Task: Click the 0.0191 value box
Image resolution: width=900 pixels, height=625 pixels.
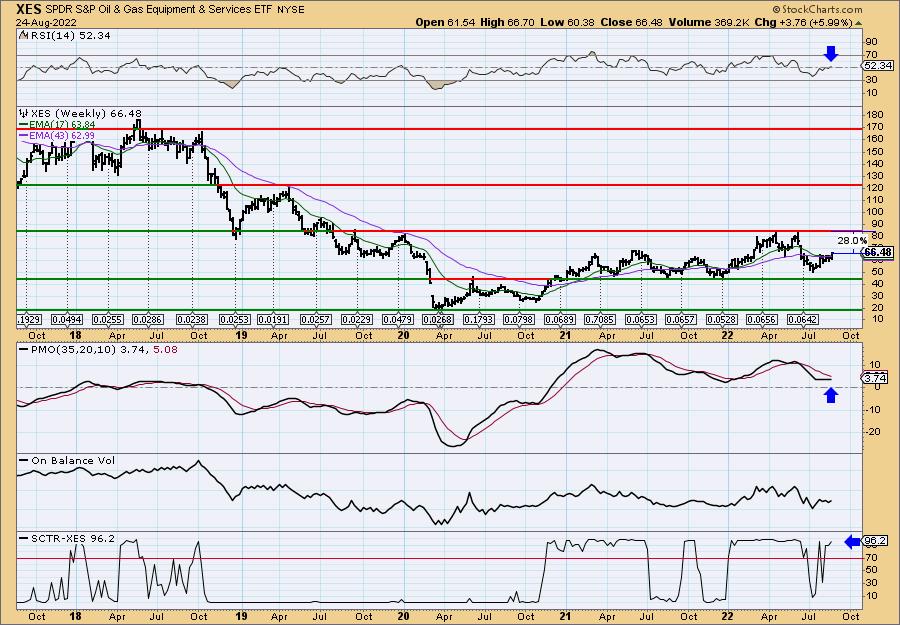Action: click(273, 319)
